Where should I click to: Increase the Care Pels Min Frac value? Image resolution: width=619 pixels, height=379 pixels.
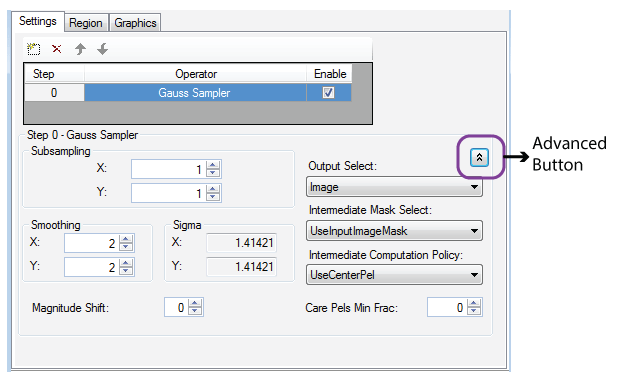[x=474, y=303]
